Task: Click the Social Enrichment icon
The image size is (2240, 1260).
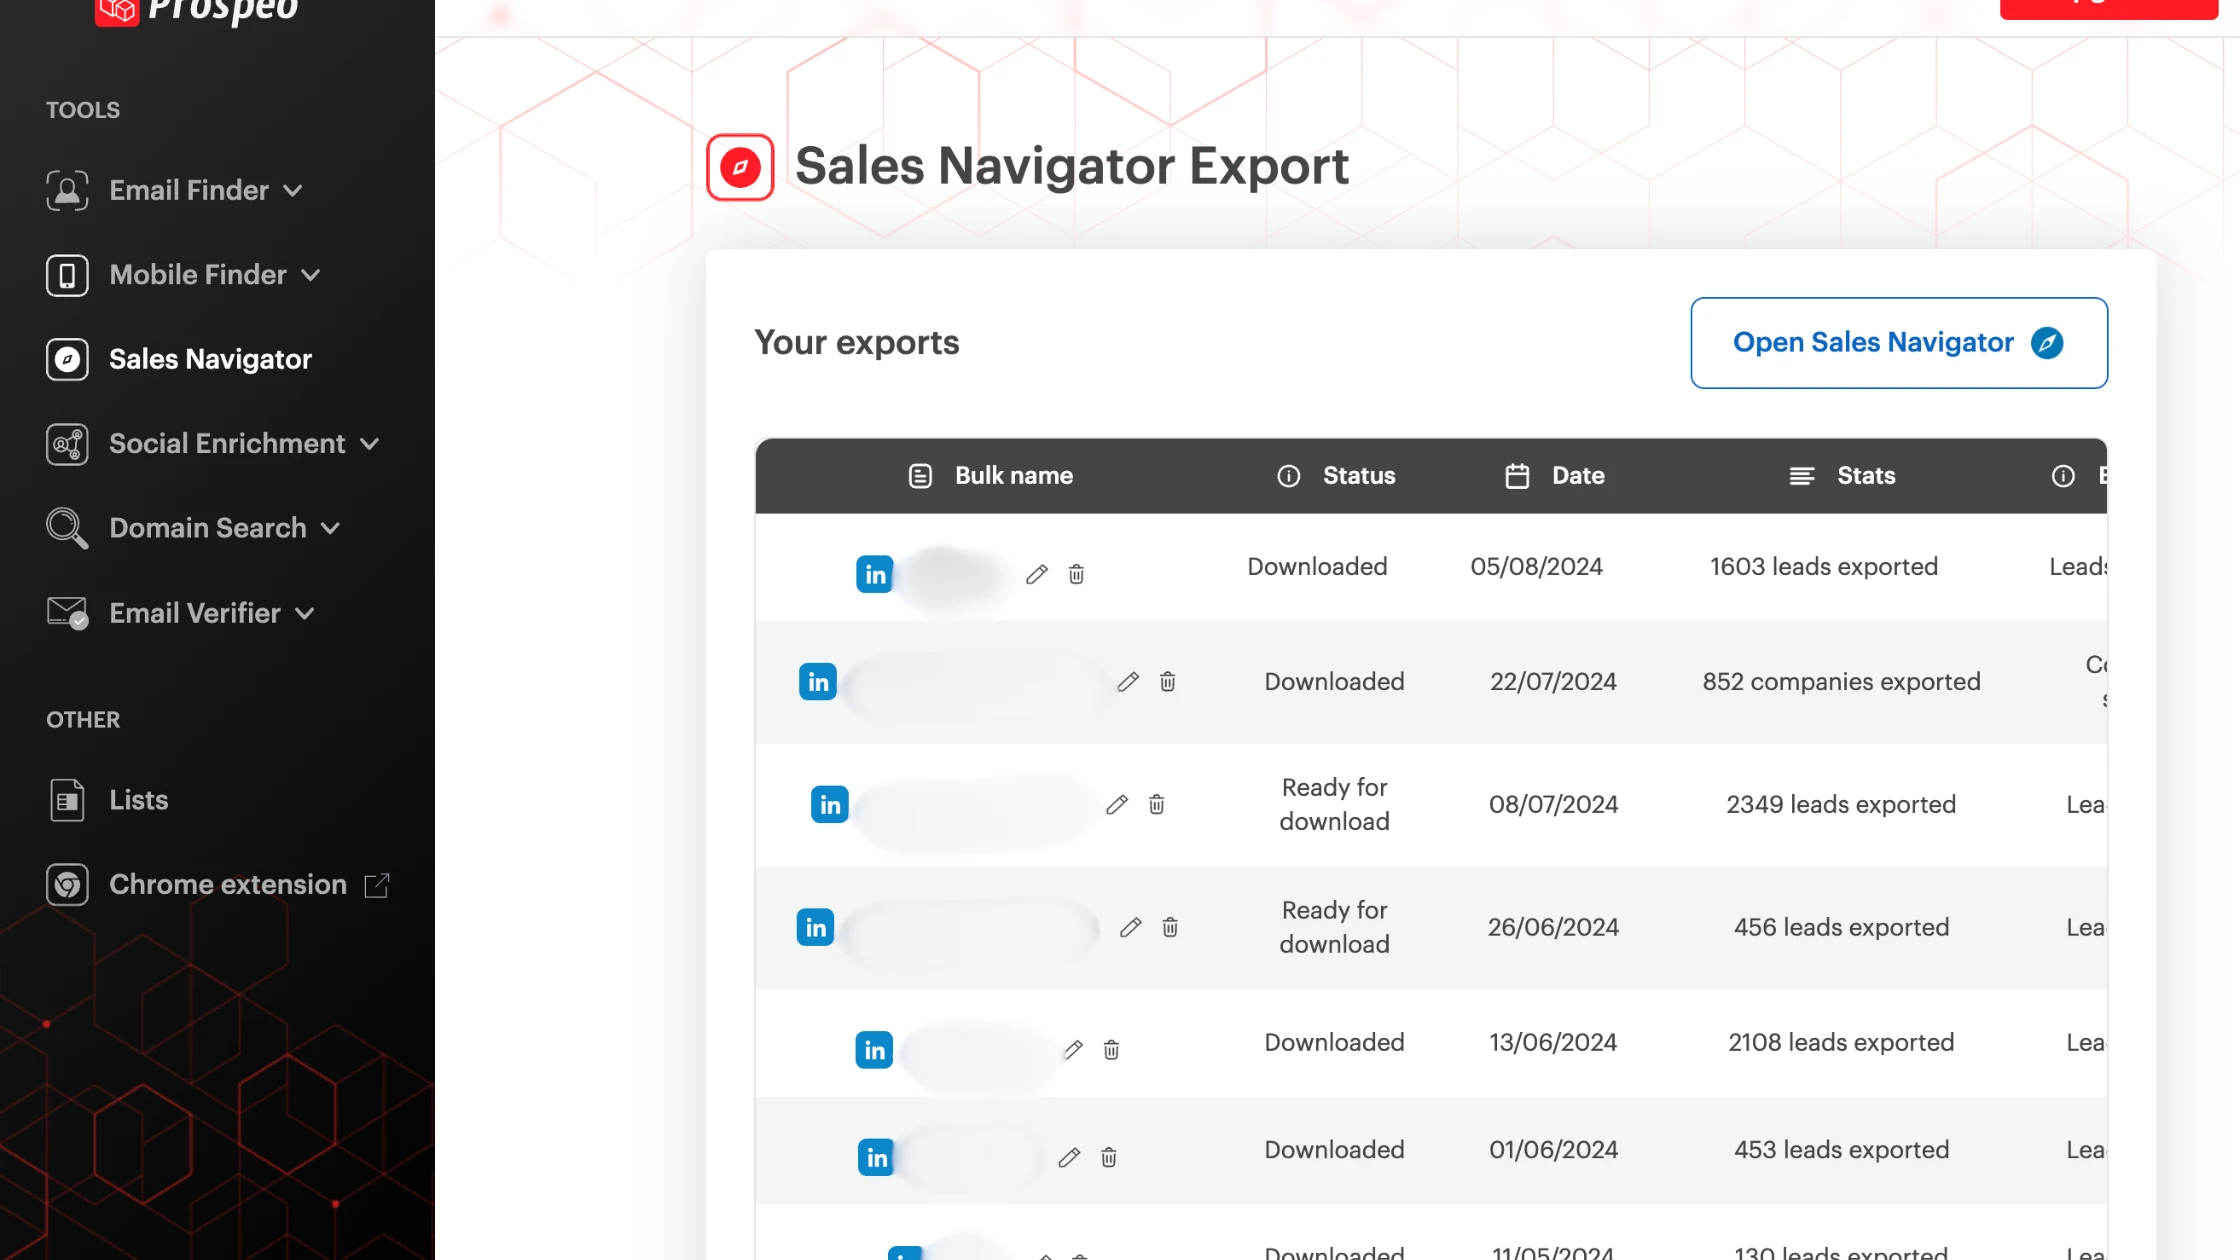Action: pyautogui.click(x=67, y=444)
